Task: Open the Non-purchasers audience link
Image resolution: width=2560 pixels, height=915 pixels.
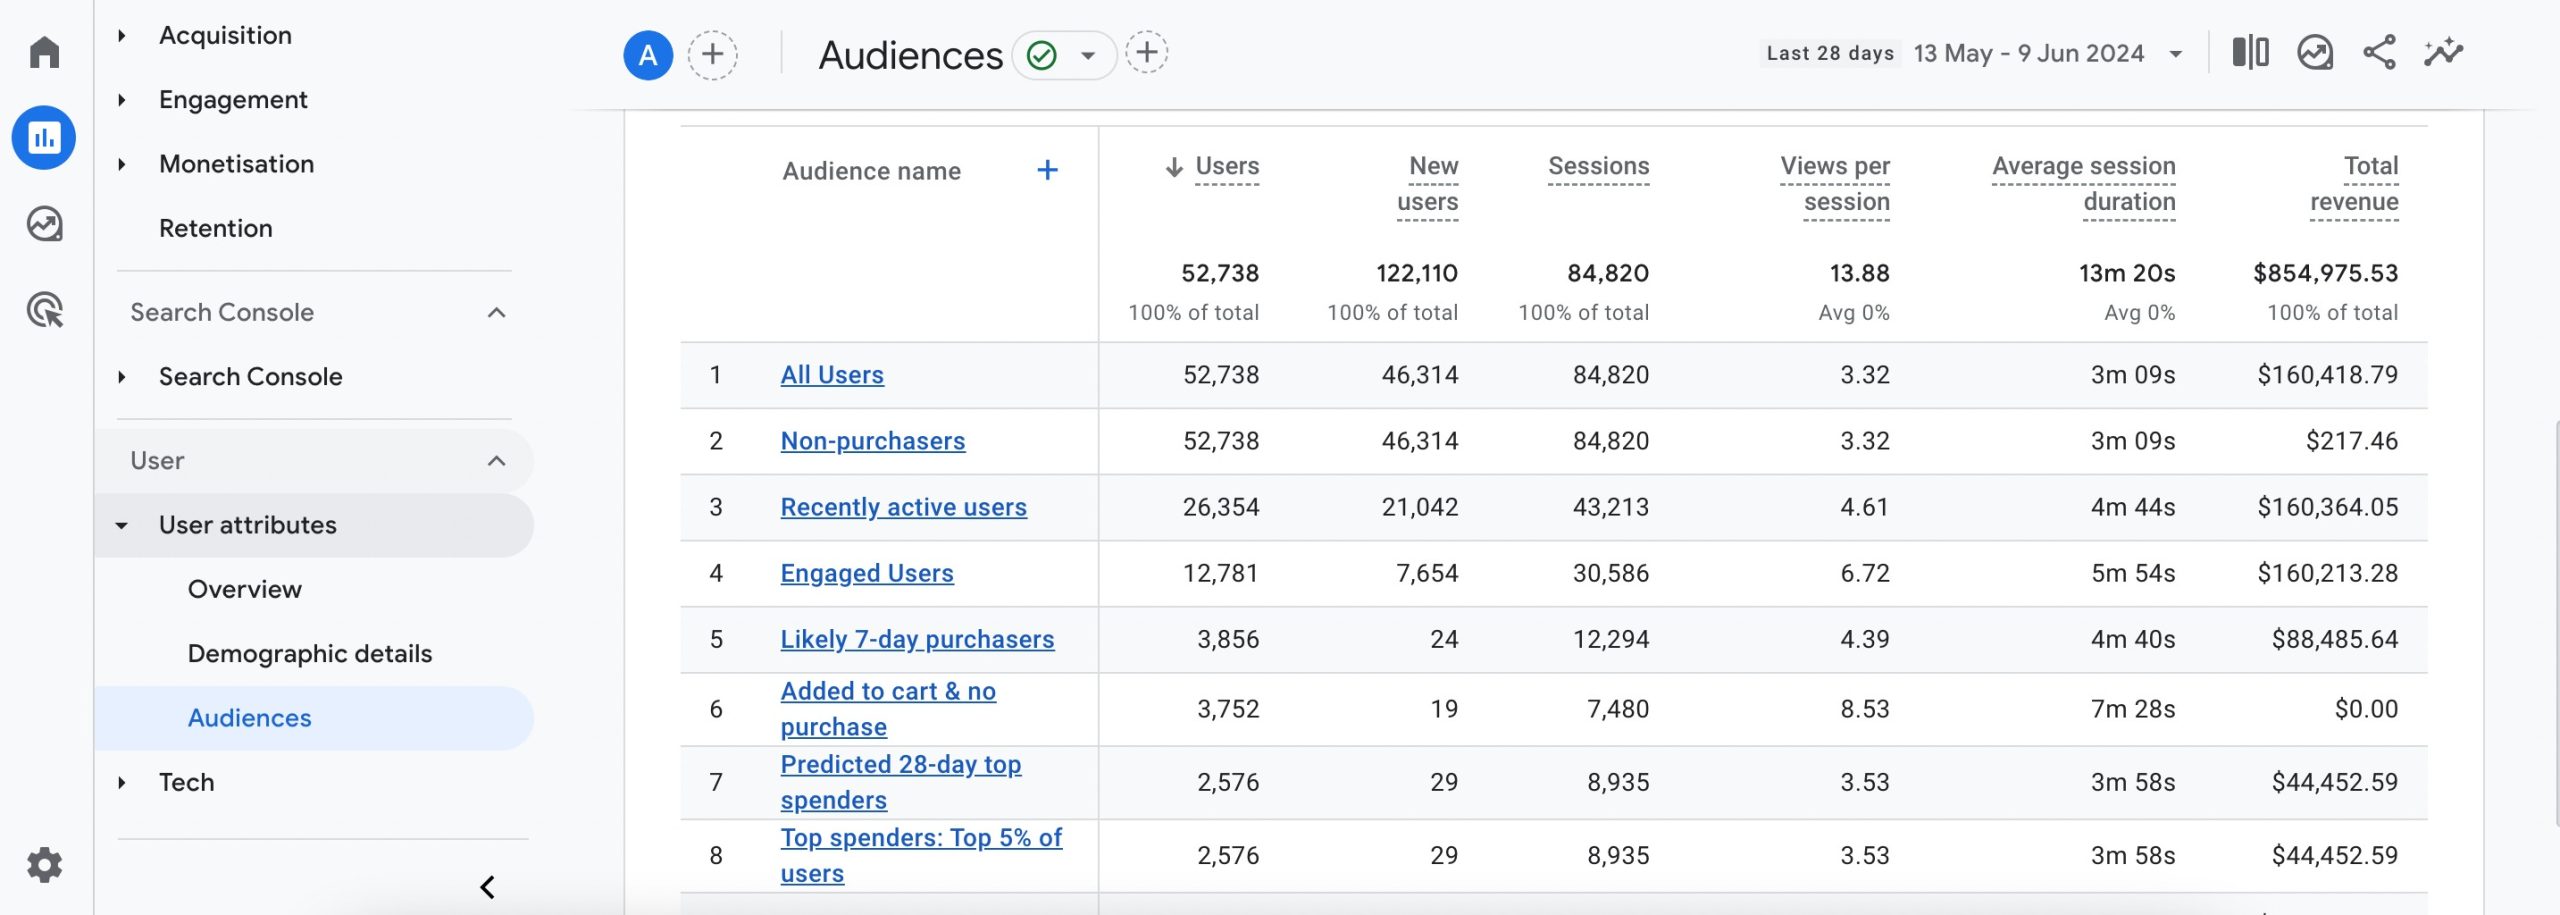Action: pyautogui.click(x=873, y=441)
